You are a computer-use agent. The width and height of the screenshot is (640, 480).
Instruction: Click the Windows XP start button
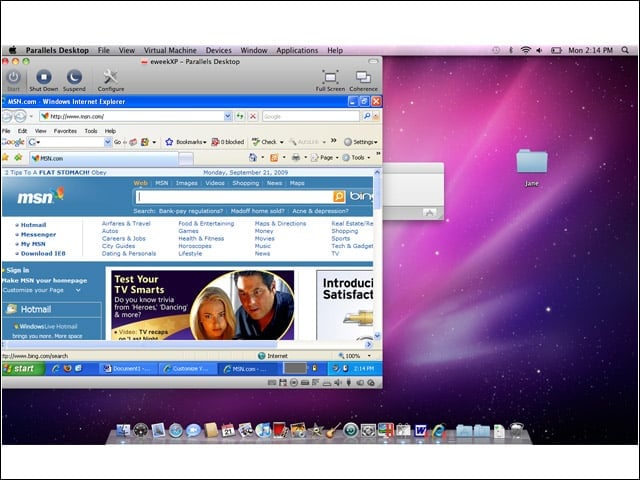click(23, 369)
